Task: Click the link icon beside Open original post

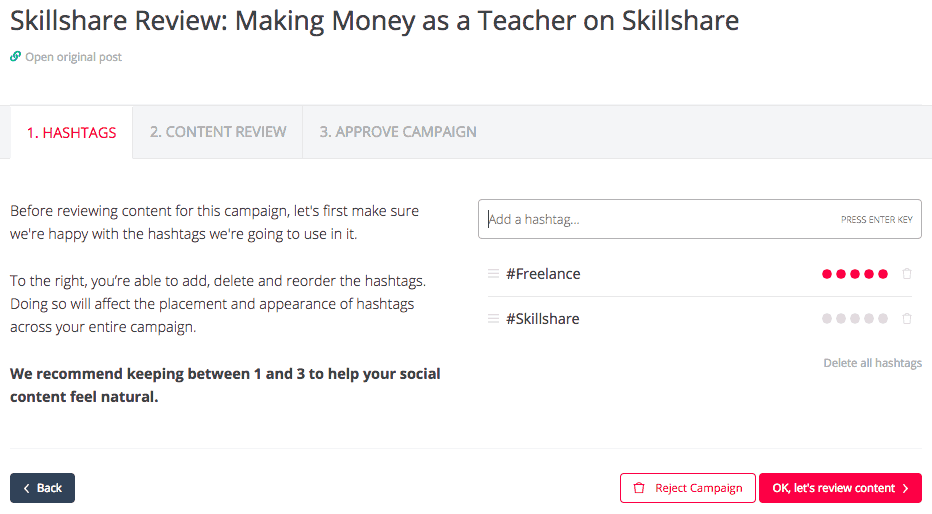Action: [15, 56]
